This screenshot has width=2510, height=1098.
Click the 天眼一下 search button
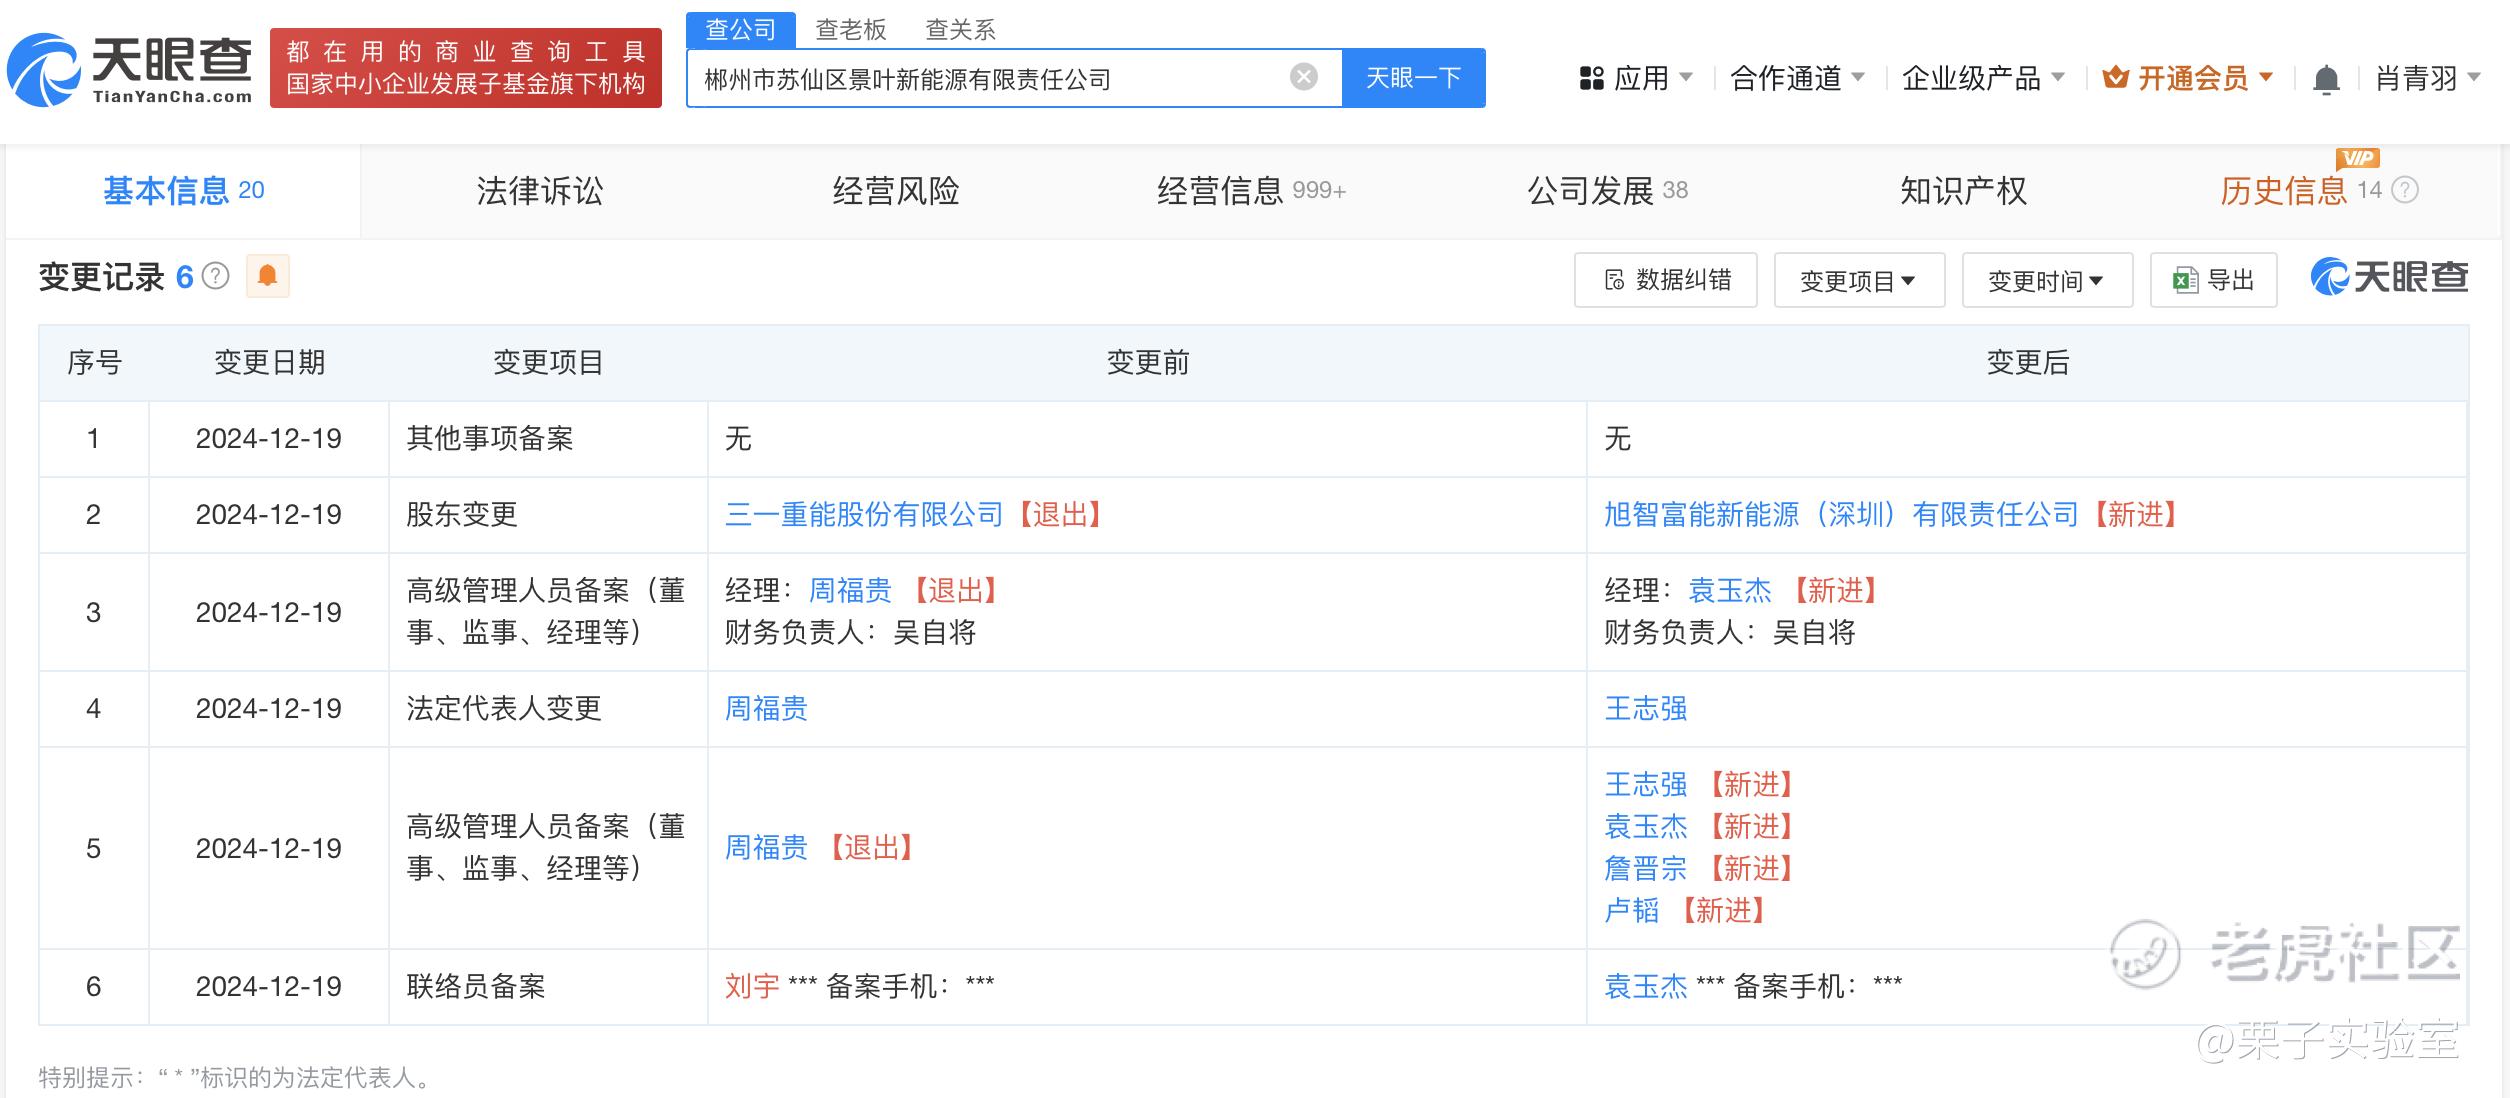point(1413,78)
